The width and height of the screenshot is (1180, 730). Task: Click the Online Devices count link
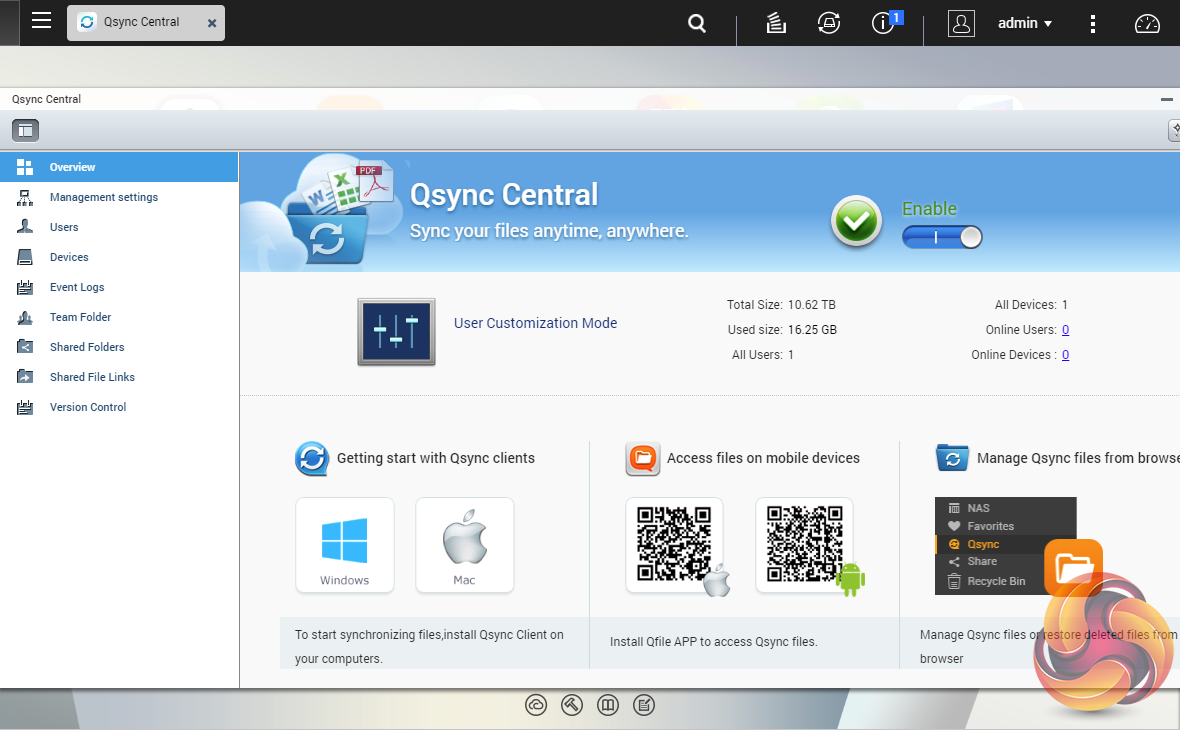coord(1065,355)
